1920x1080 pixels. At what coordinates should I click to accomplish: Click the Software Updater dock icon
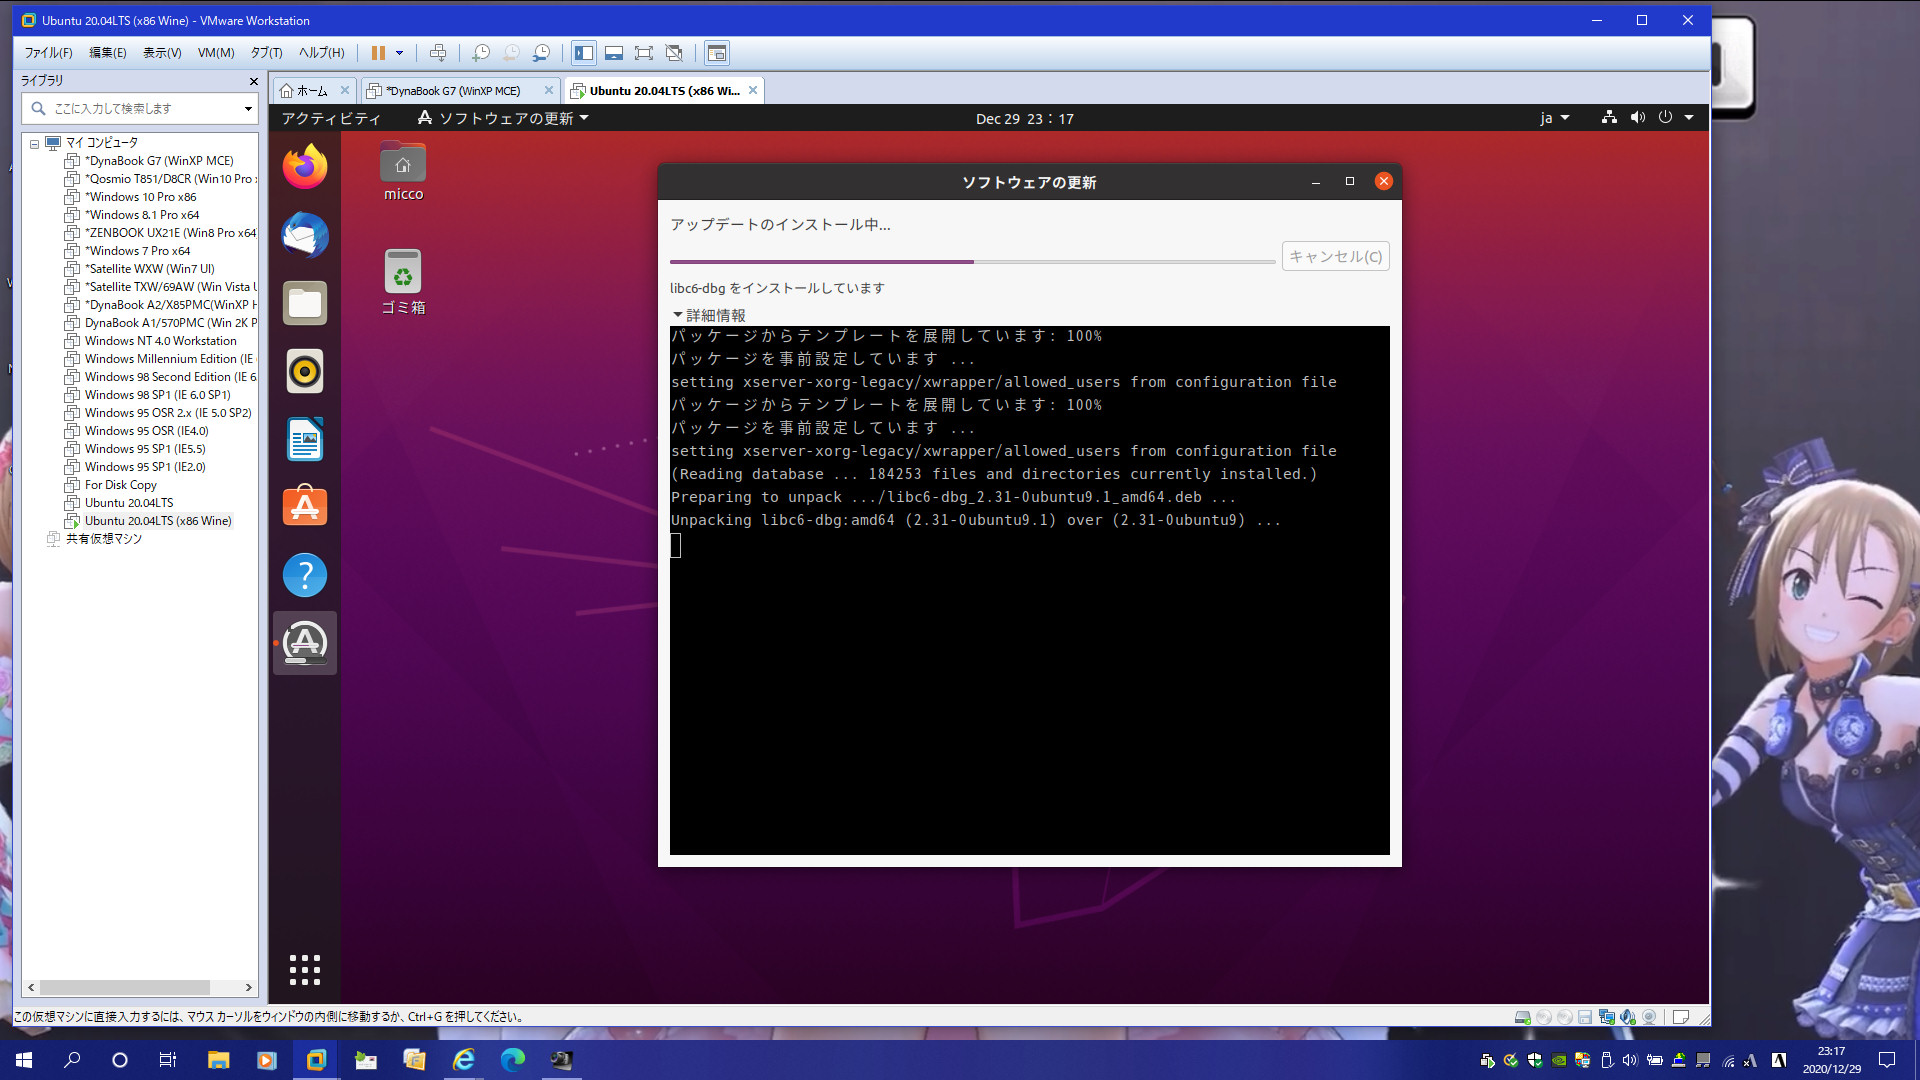point(305,643)
